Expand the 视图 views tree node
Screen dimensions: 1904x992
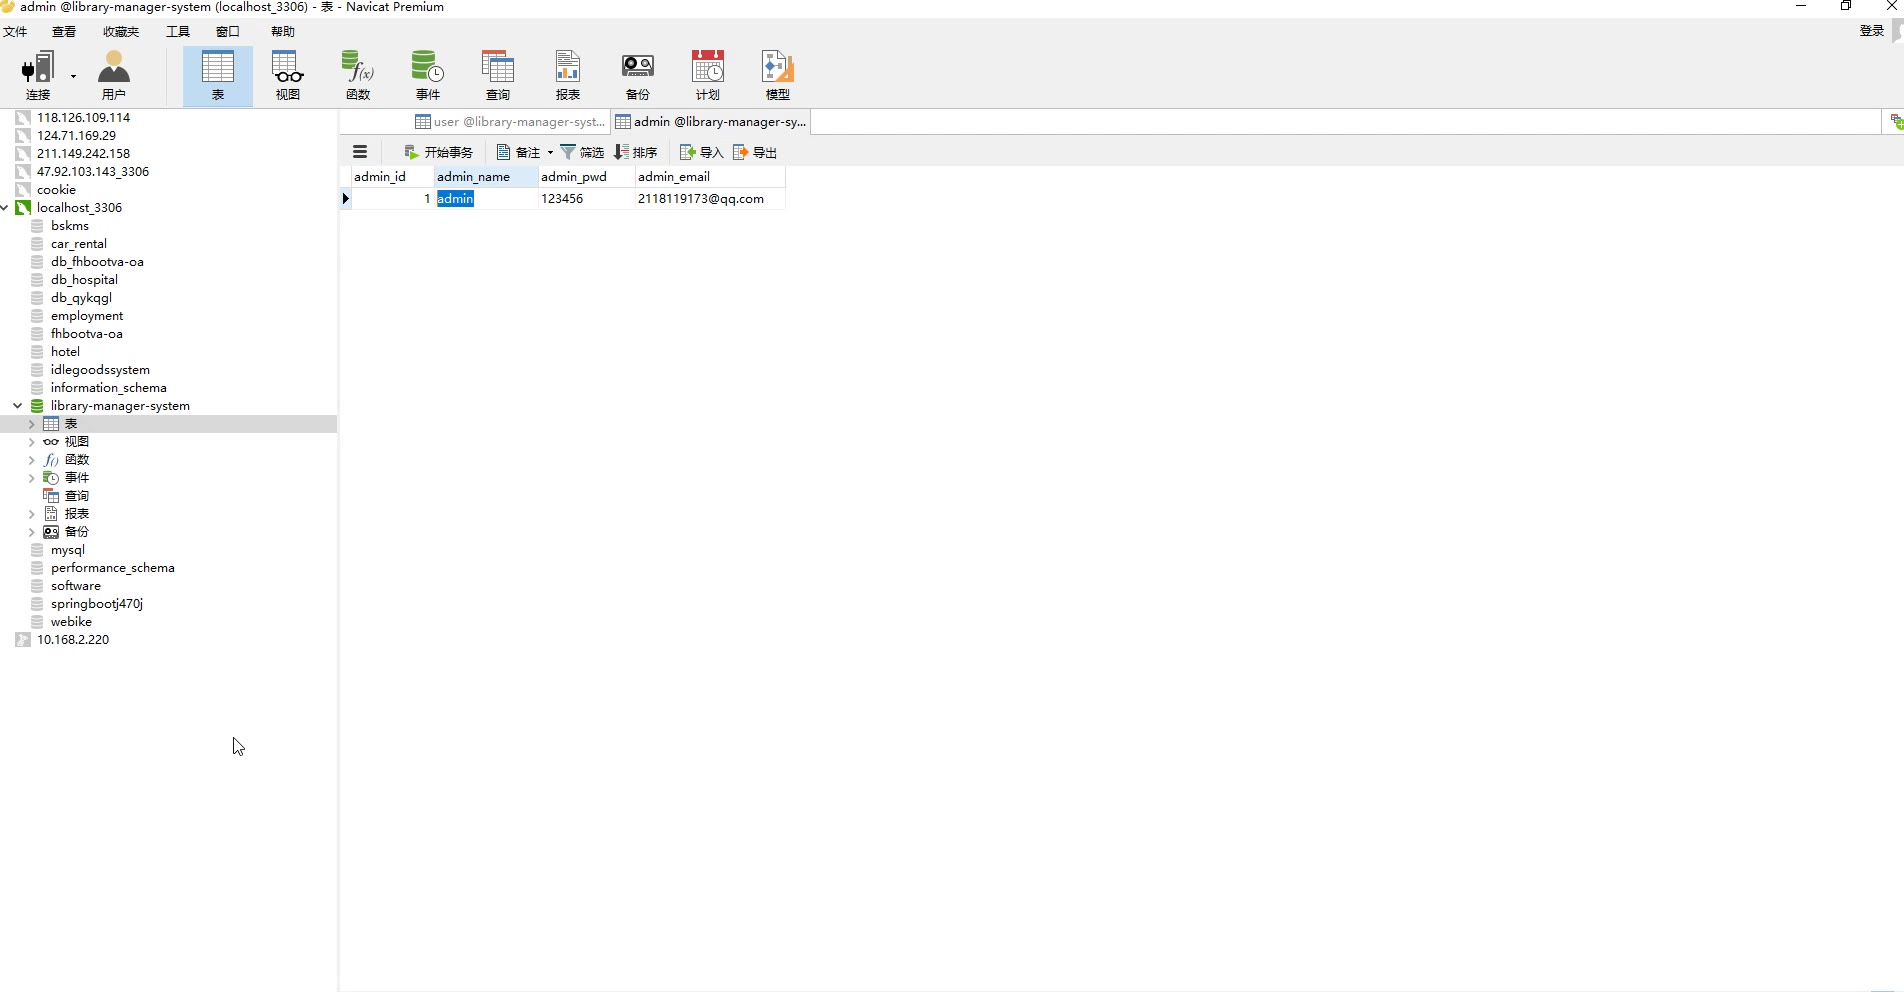(31, 442)
